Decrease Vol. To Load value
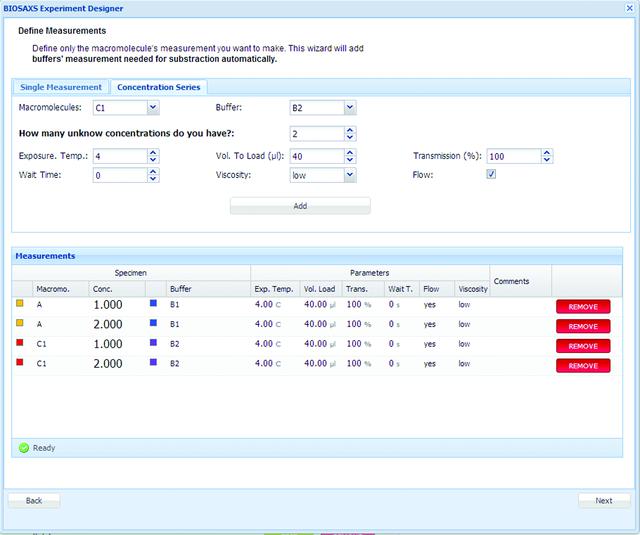 (350, 160)
